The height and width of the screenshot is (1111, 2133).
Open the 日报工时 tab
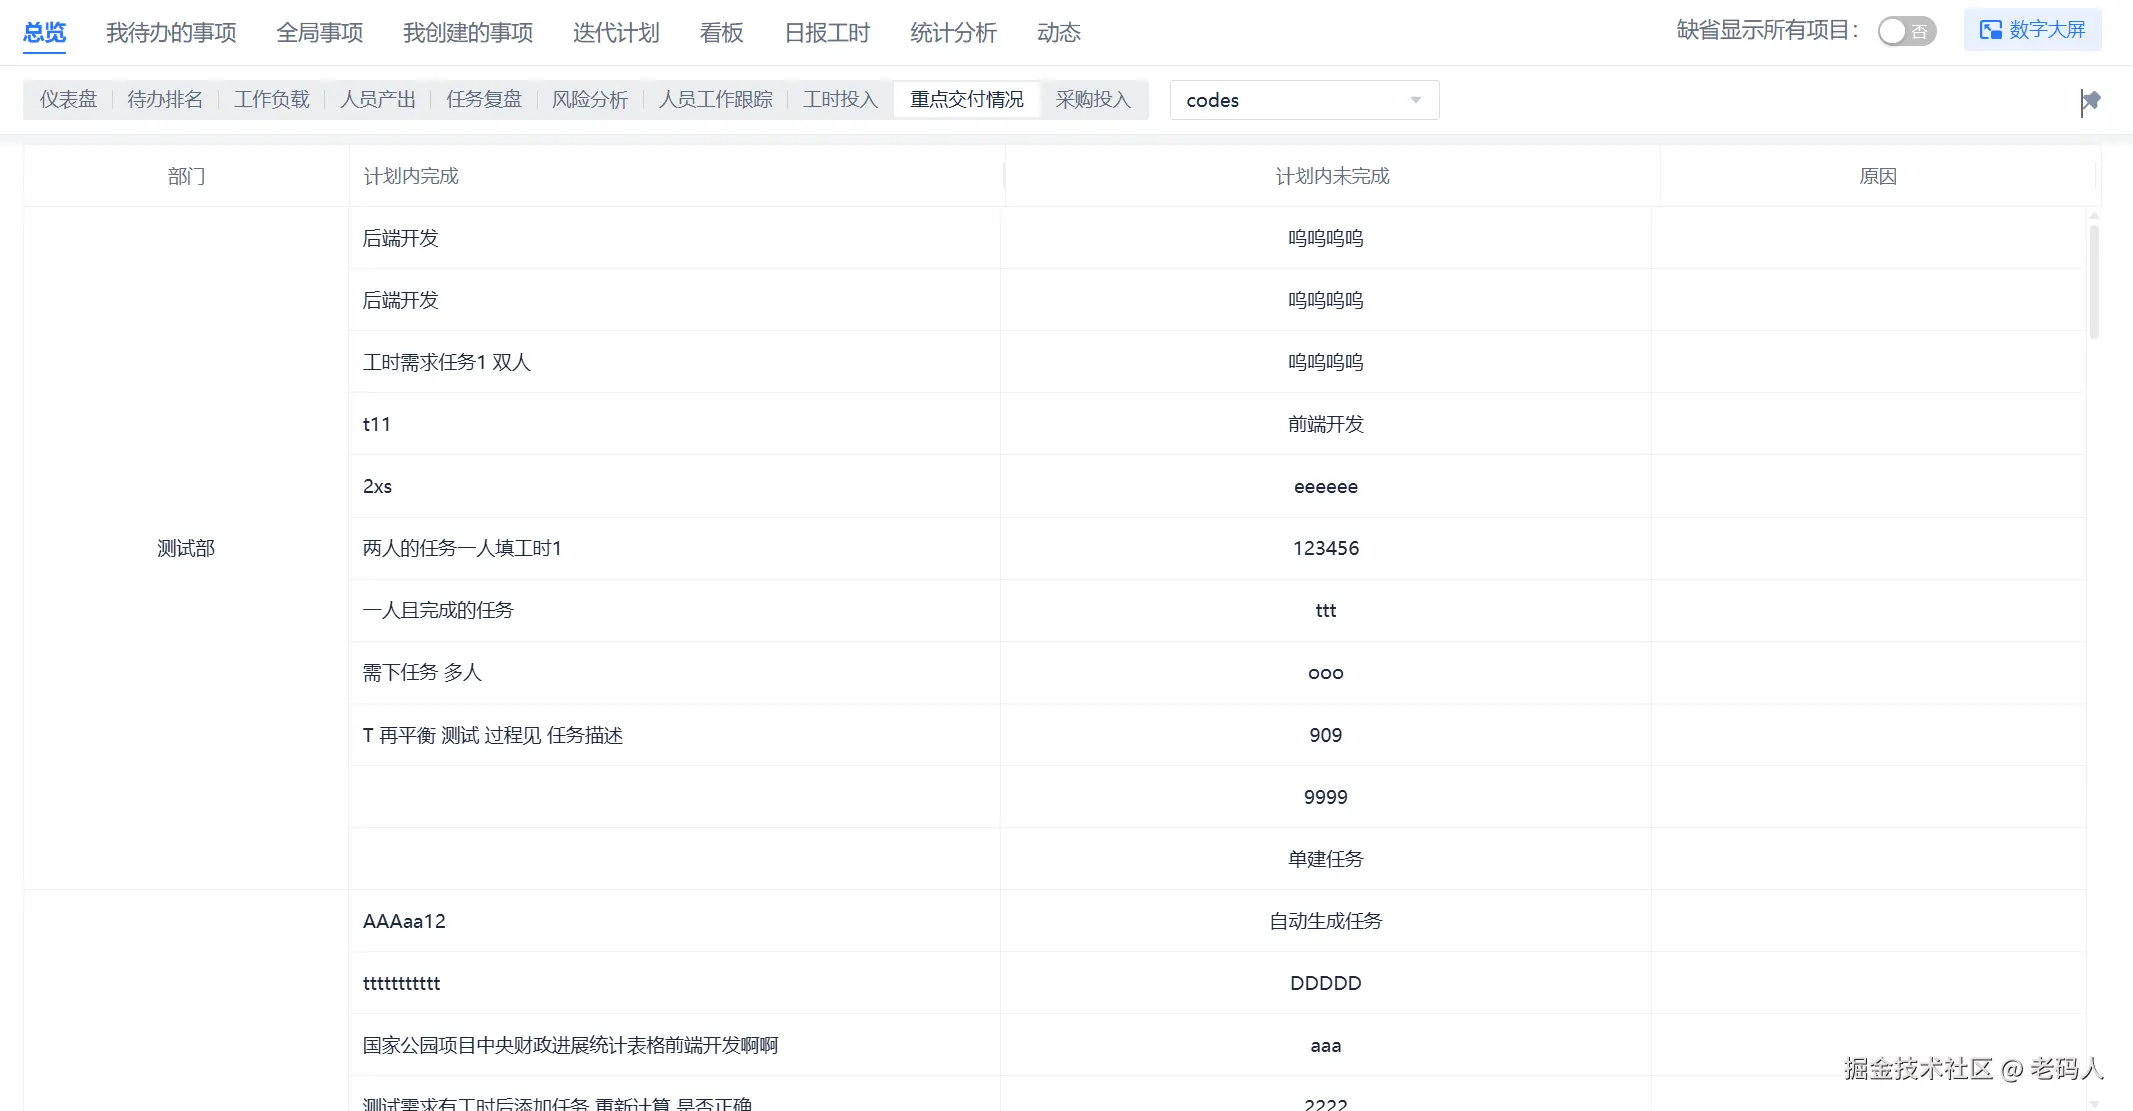[x=827, y=33]
